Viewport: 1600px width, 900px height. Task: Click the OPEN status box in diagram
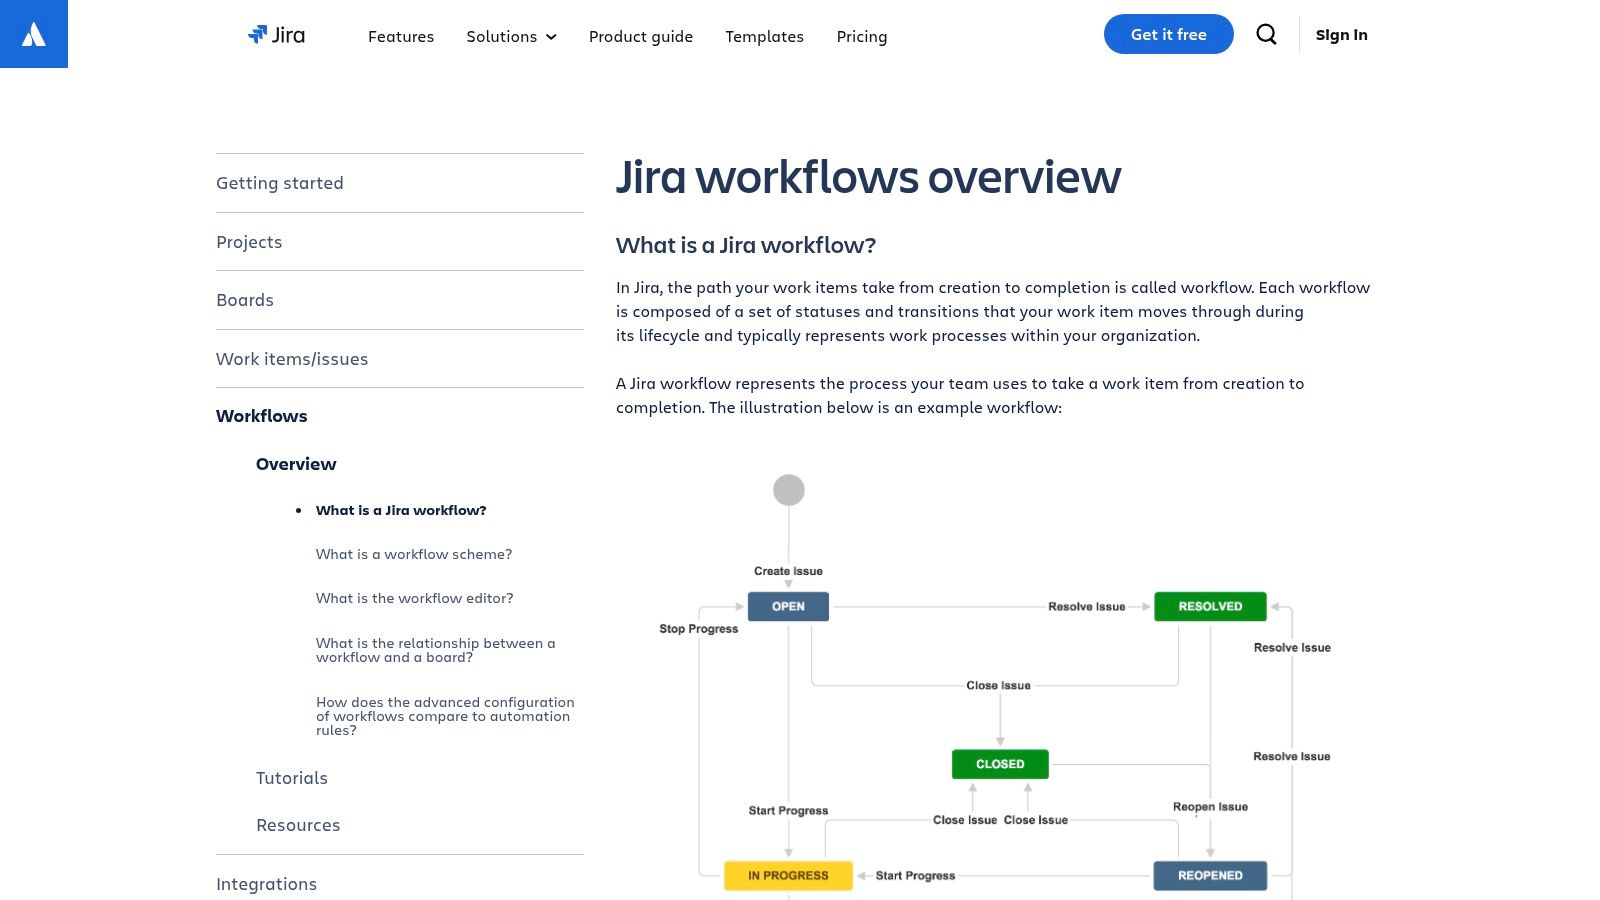click(788, 606)
